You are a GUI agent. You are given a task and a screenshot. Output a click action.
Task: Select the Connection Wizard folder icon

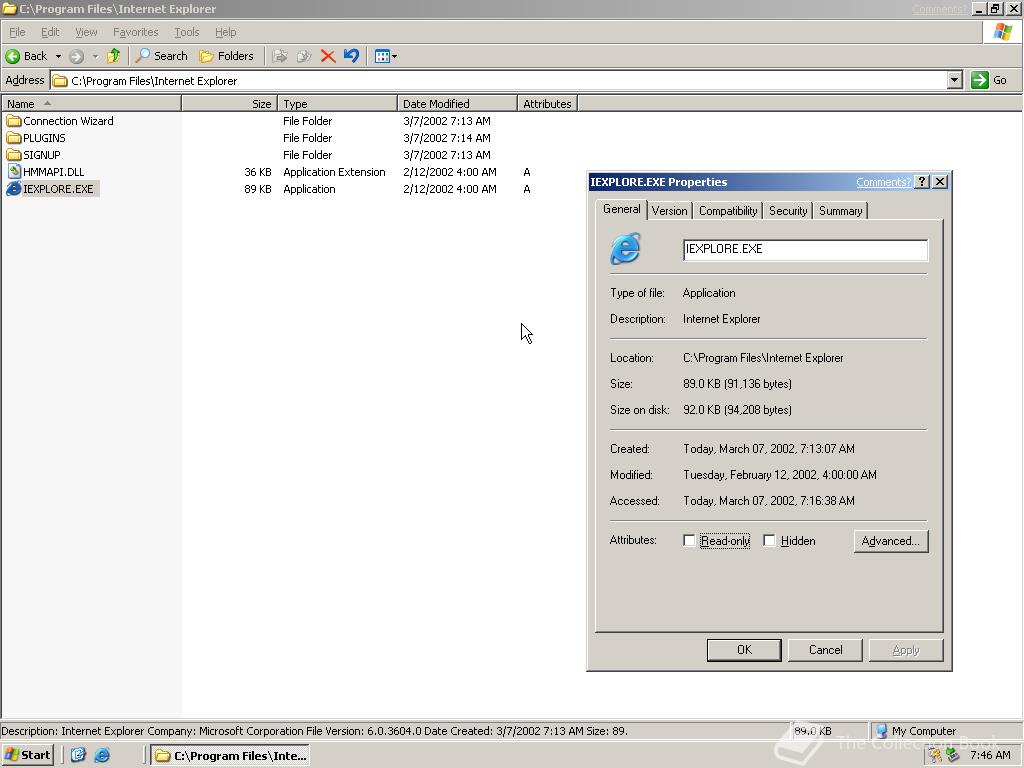(x=14, y=121)
